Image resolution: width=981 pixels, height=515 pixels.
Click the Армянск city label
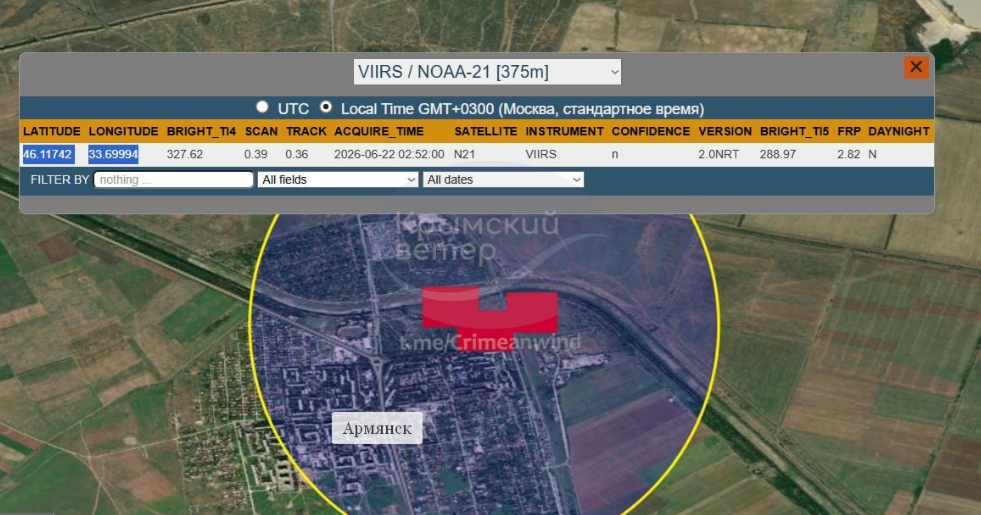[x=377, y=429]
